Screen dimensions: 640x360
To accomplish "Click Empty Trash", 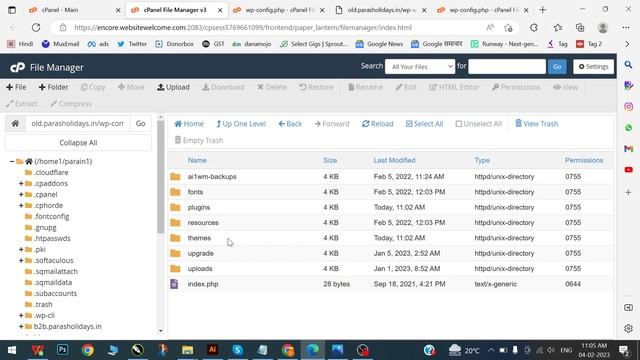I will click(x=199, y=140).
